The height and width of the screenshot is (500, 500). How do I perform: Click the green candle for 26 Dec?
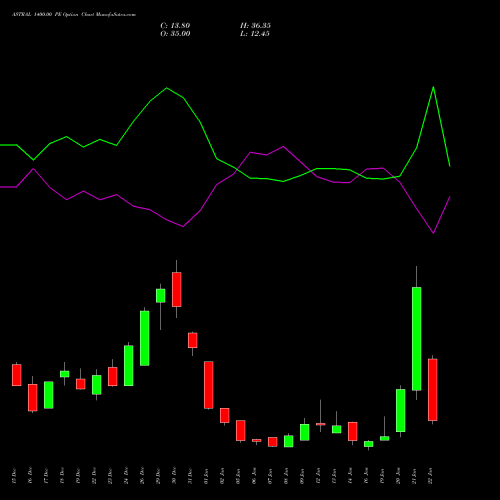click(145, 338)
